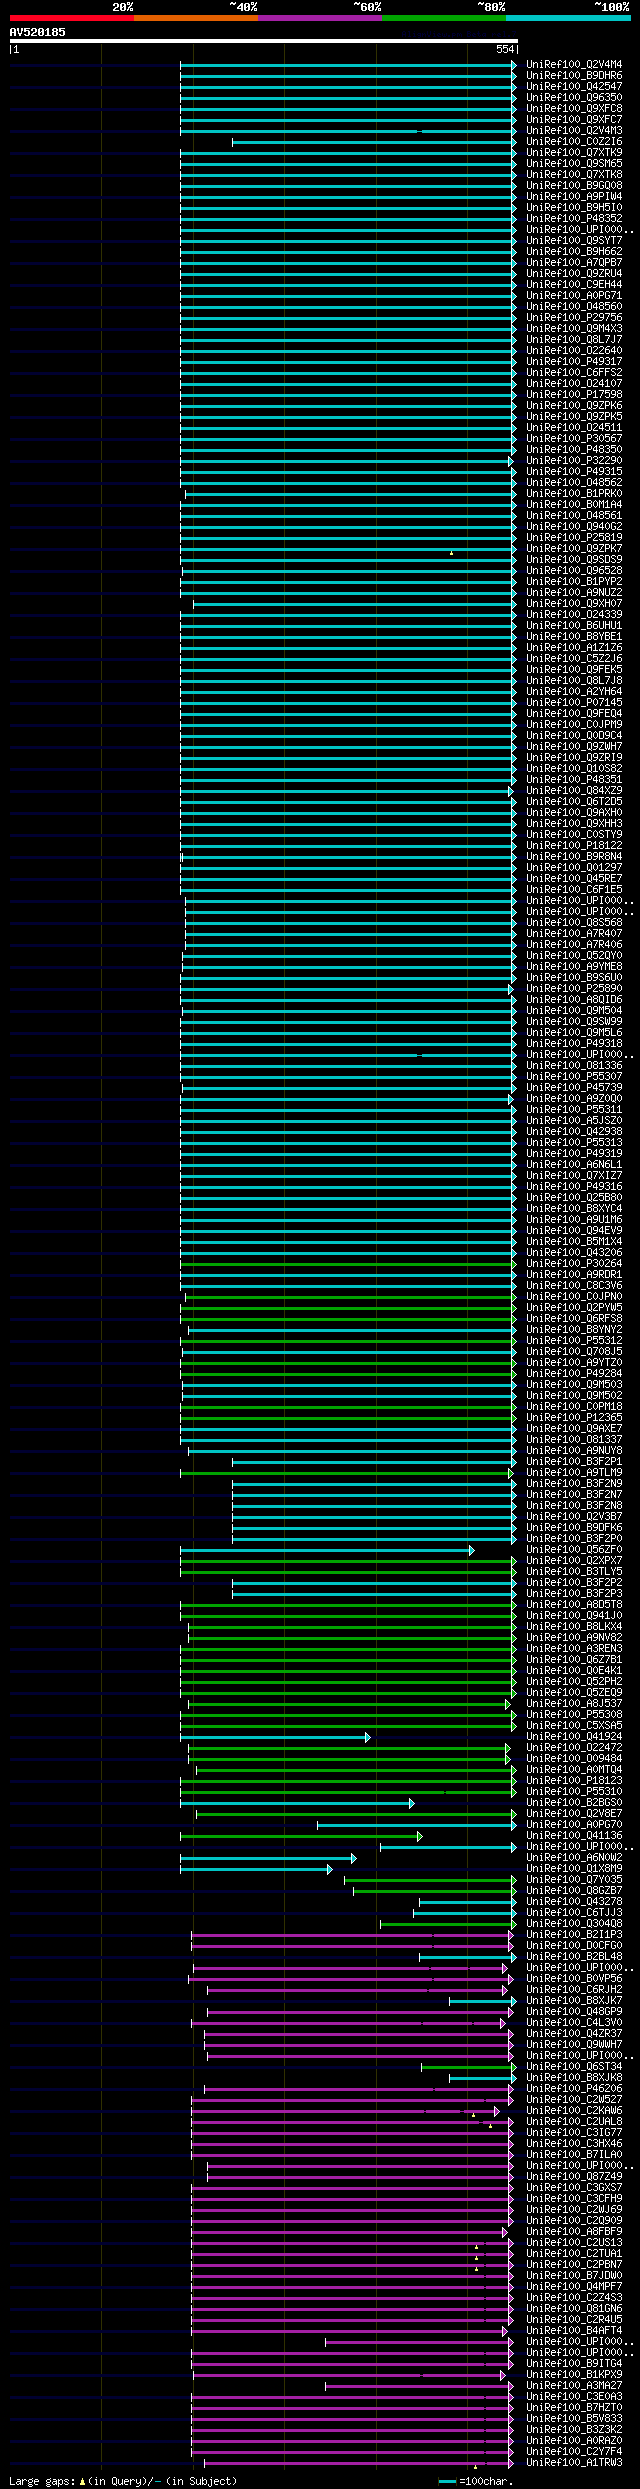
Task: Select hit label UniRef100_A9PIW4
Action: (x=574, y=197)
